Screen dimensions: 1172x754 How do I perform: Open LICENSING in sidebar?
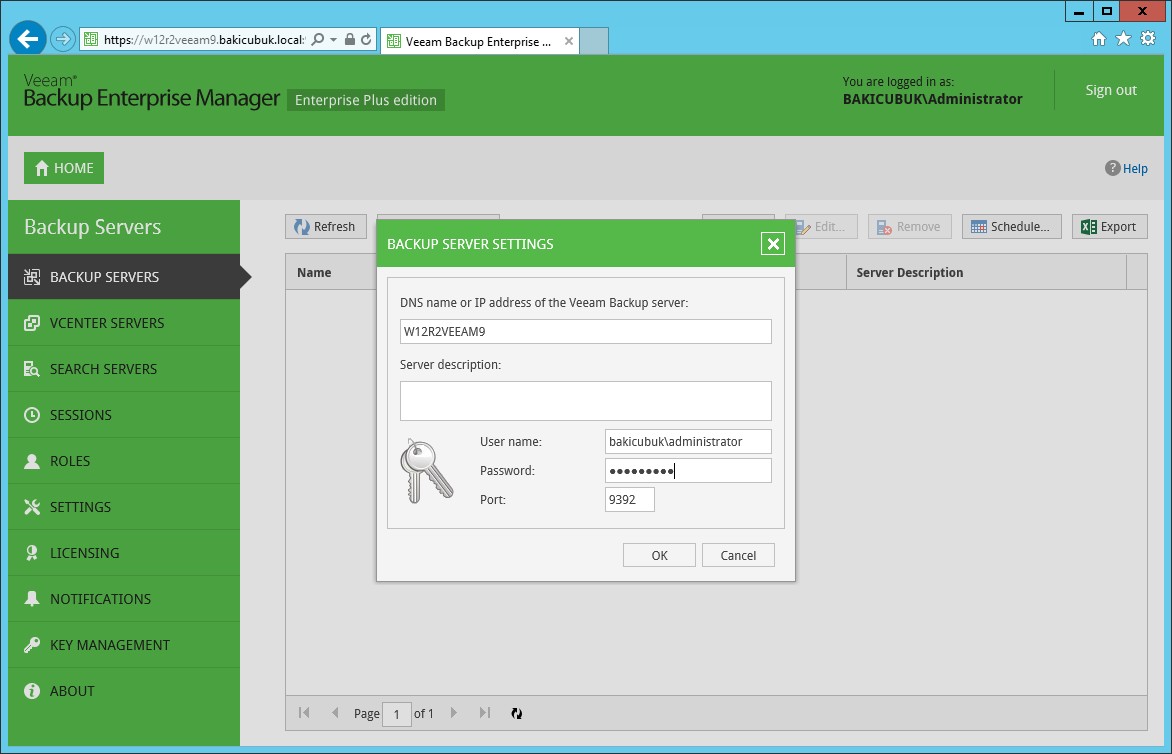pos(124,553)
